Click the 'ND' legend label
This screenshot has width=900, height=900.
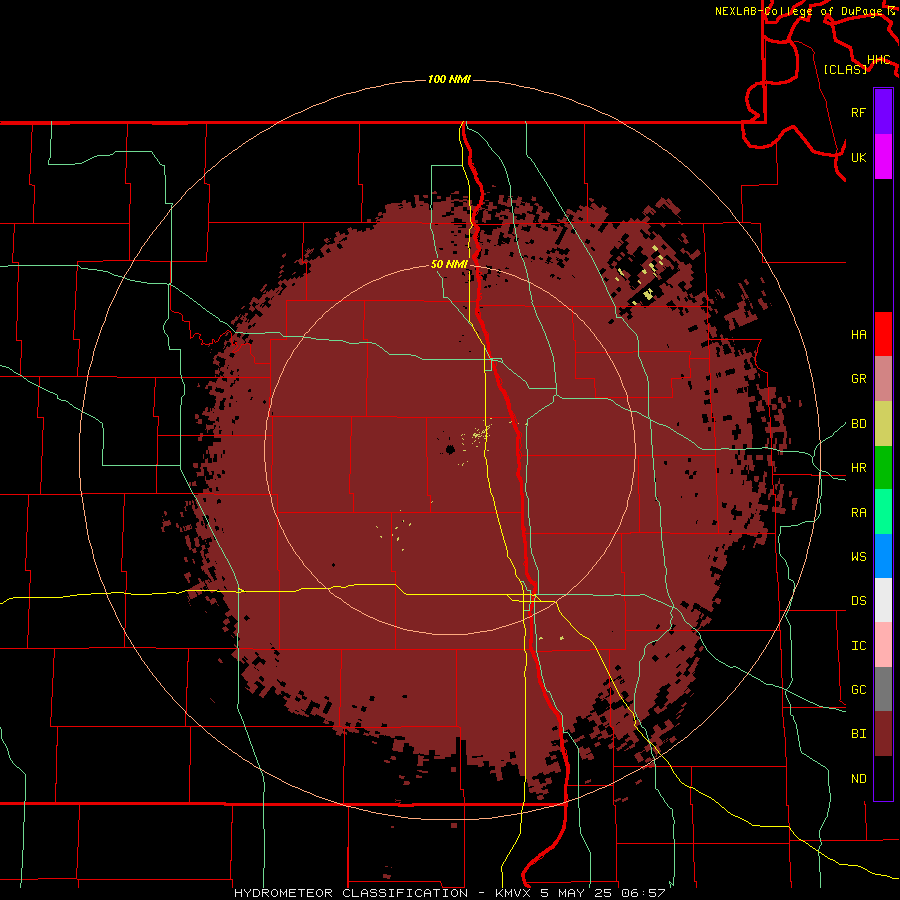(858, 779)
